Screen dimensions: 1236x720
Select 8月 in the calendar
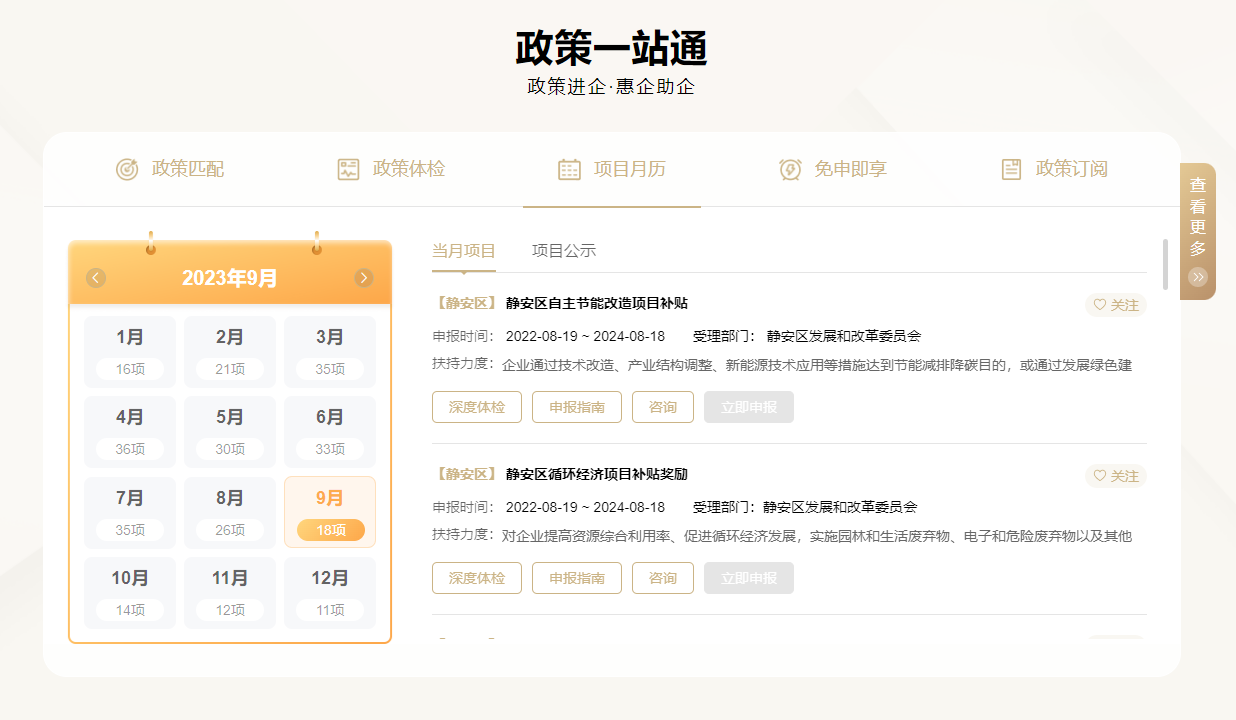click(x=230, y=512)
